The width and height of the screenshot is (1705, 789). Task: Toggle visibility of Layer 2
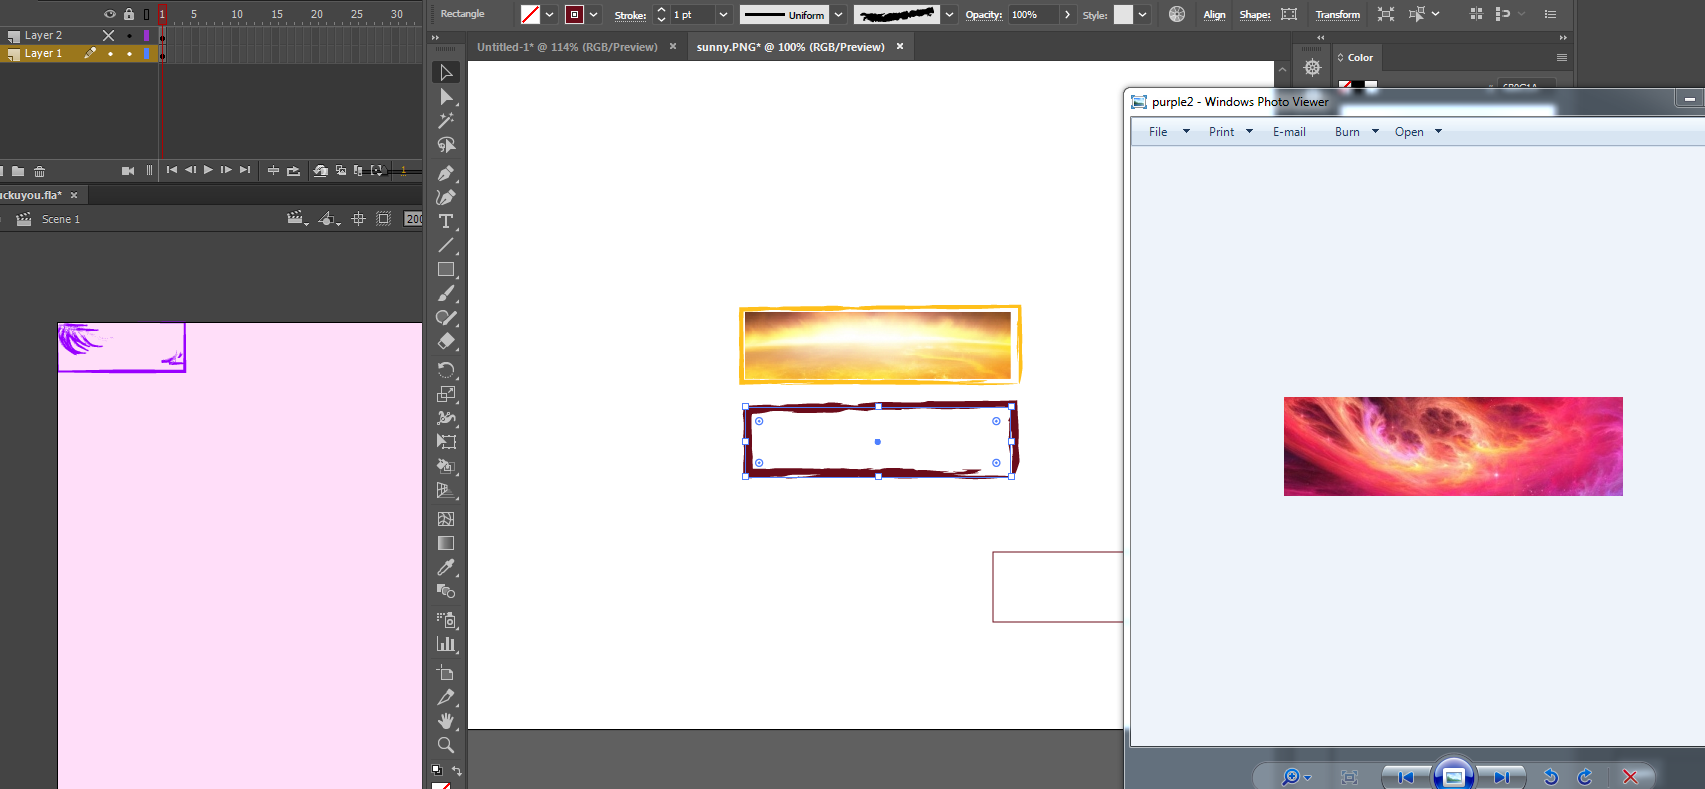click(x=109, y=35)
